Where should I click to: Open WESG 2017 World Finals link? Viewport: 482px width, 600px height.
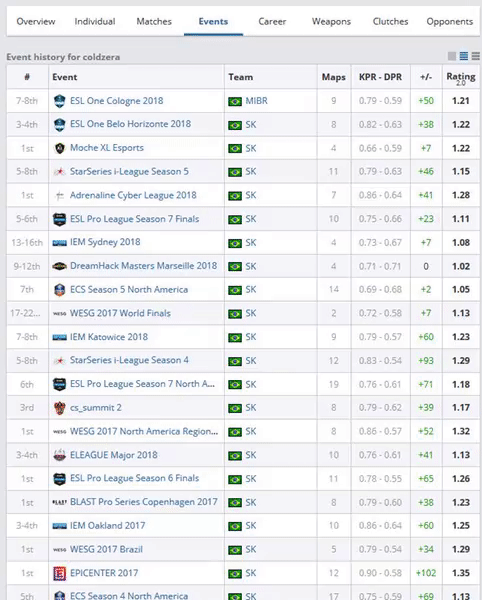(x=120, y=314)
